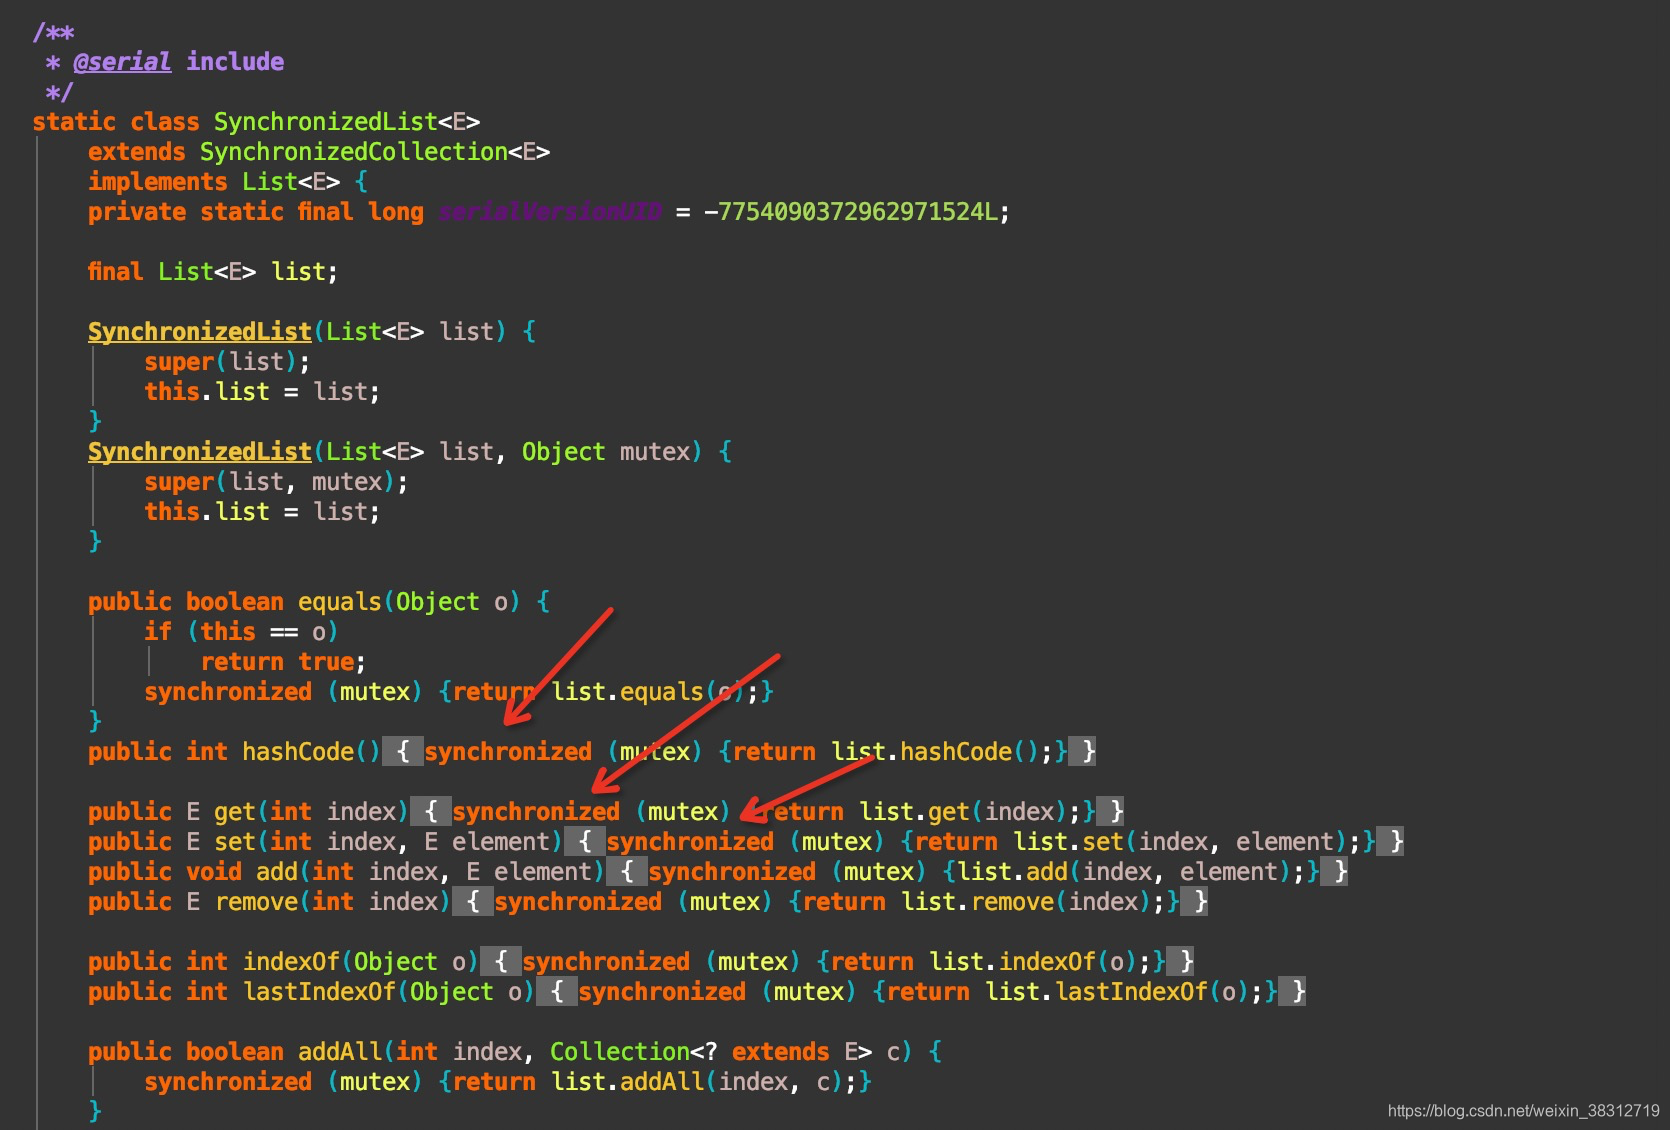Click the 'if (this == o)' keyword if

coord(158,632)
